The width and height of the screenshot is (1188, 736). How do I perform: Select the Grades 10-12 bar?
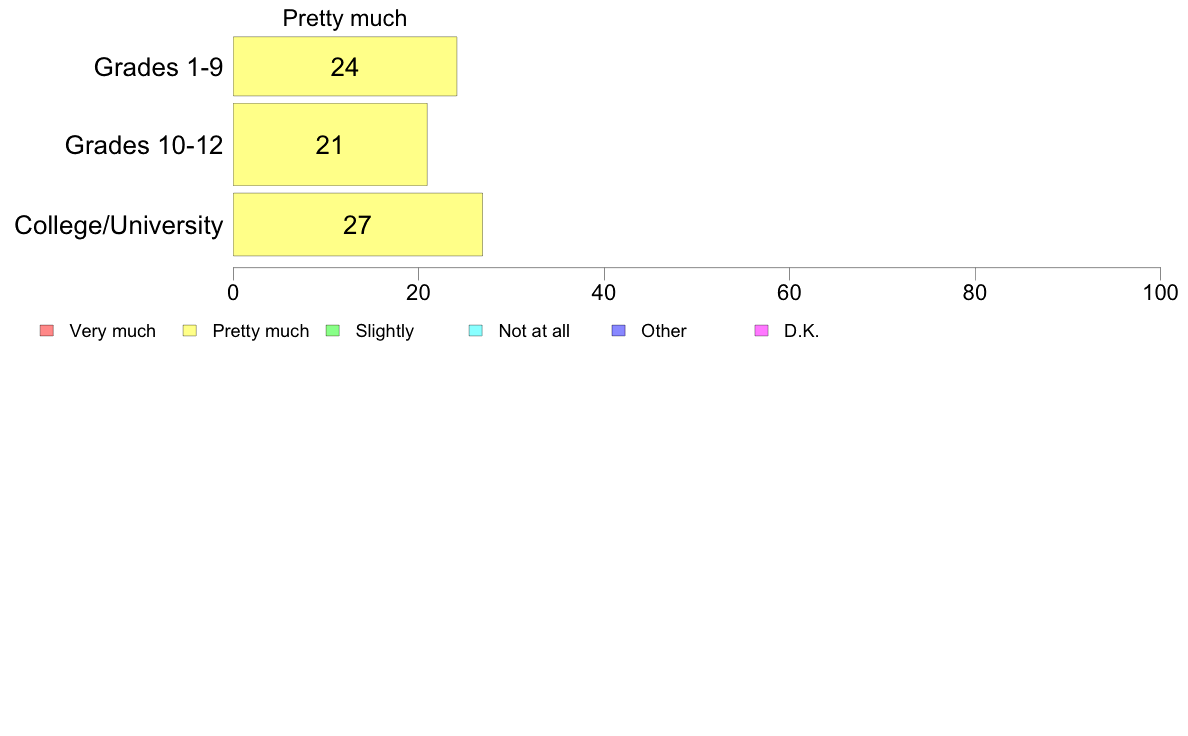pos(330,145)
